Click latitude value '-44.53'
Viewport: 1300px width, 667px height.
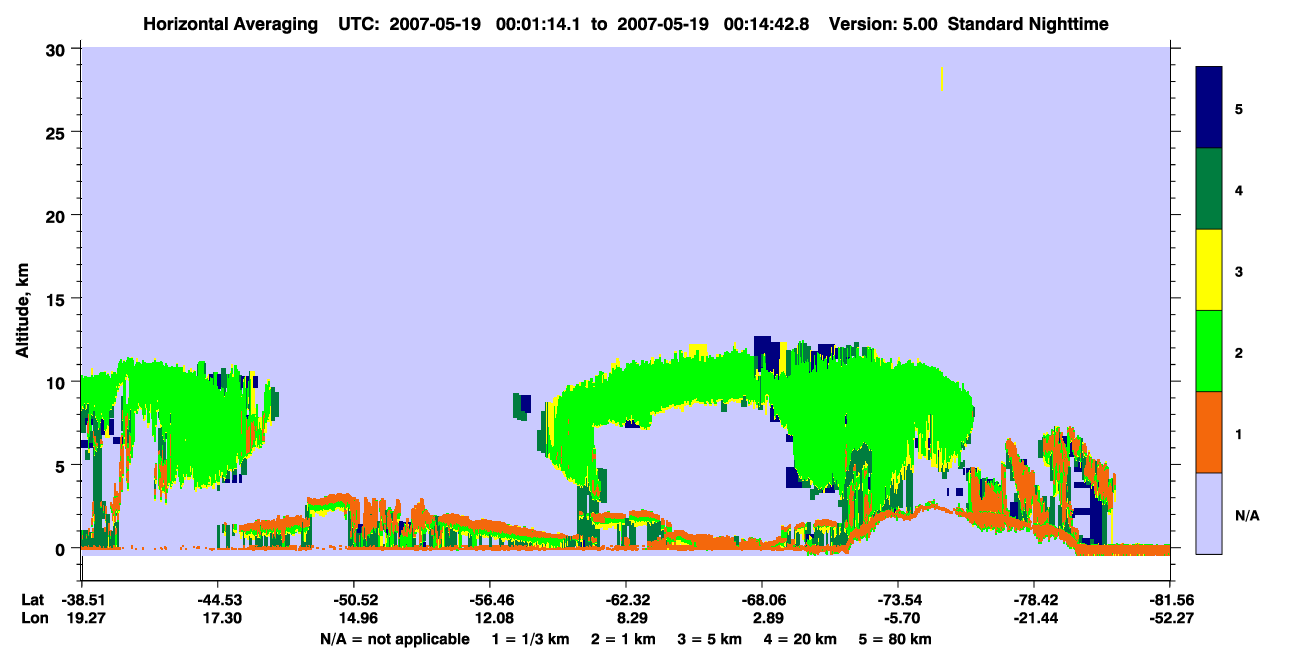tap(218, 600)
